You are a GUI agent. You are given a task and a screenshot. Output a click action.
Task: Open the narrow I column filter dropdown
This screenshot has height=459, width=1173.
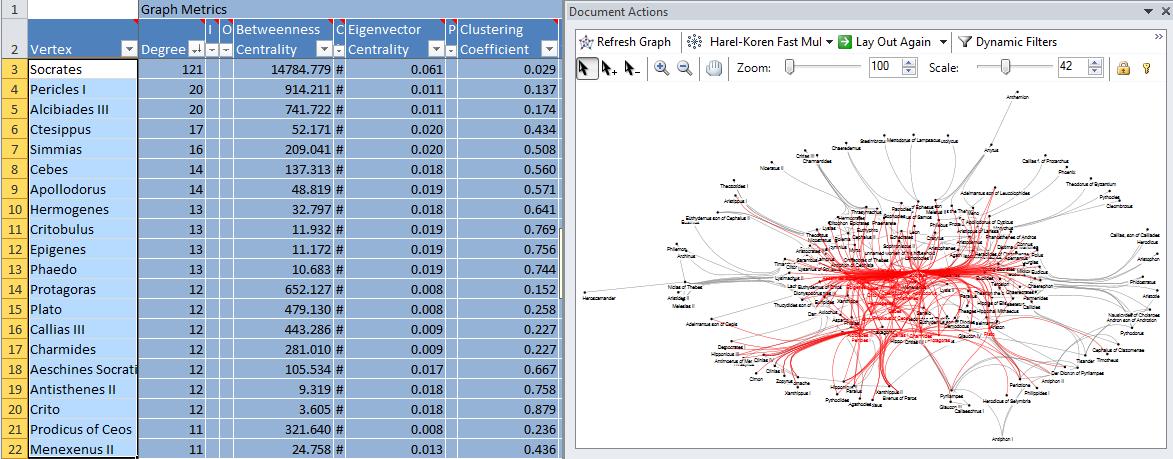[212, 49]
